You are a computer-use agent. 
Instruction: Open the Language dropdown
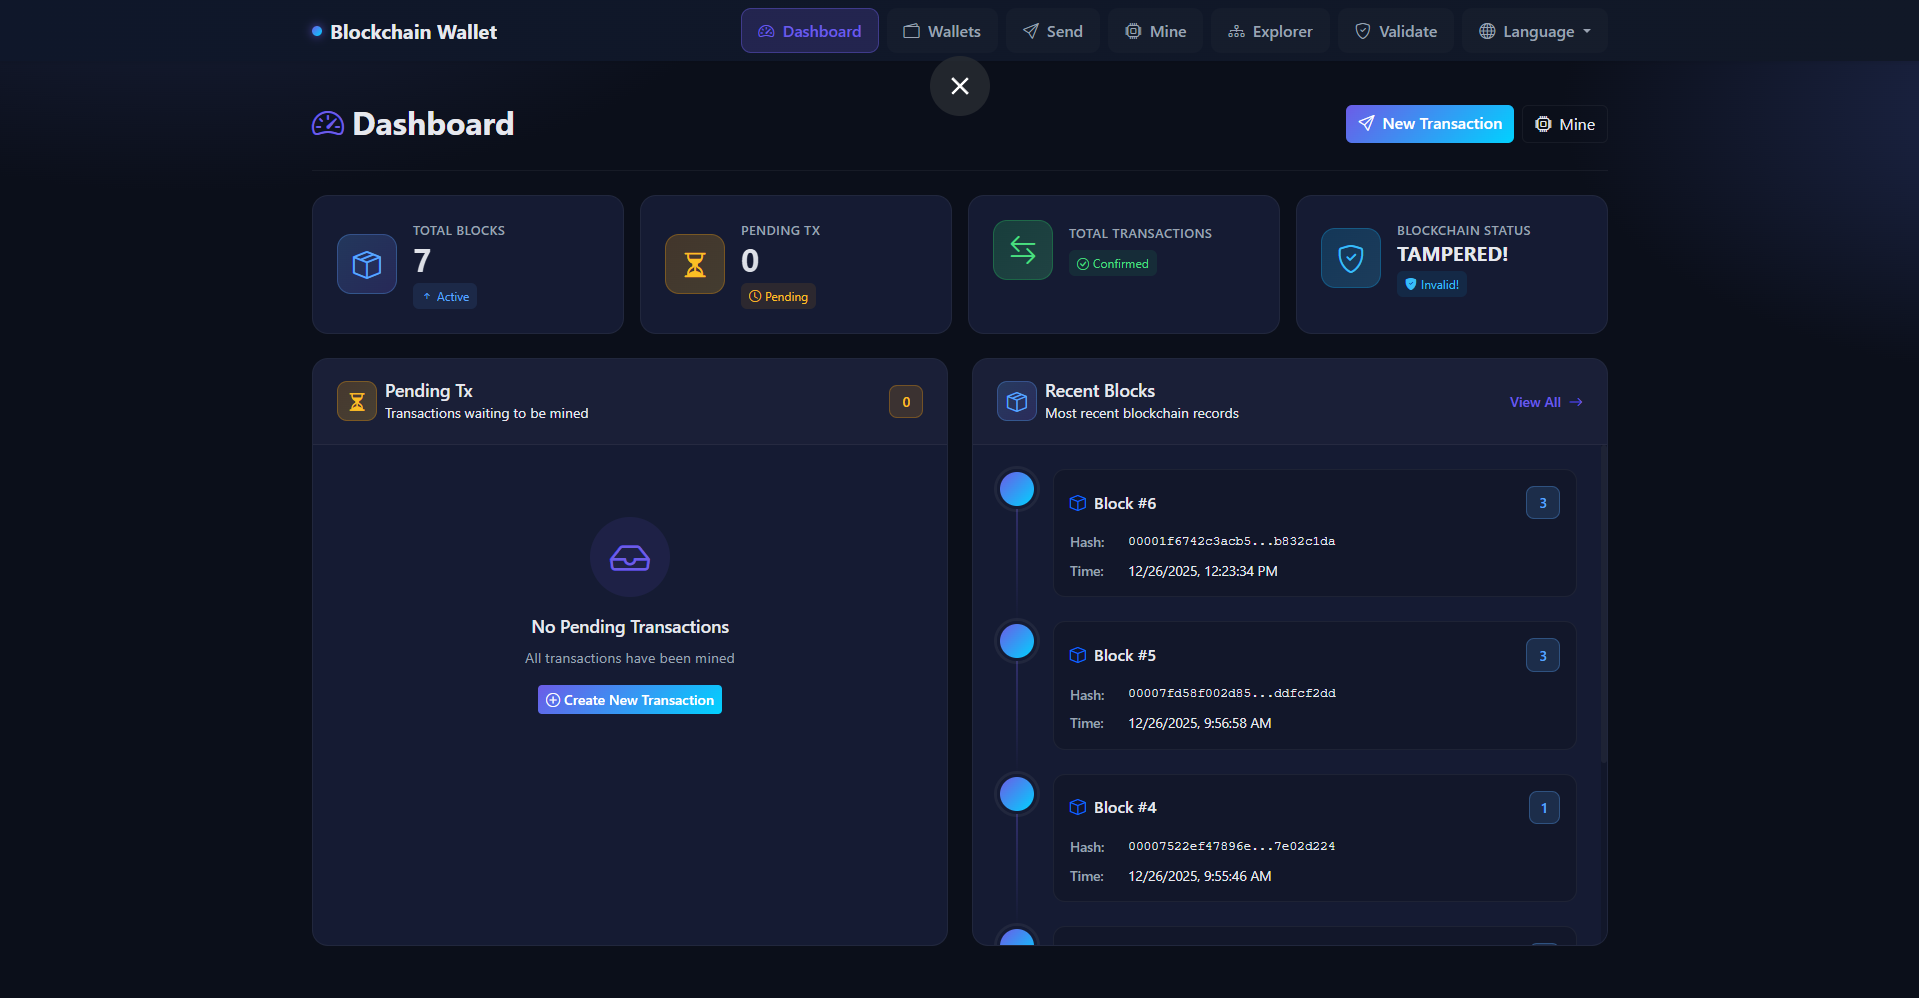[1534, 30]
